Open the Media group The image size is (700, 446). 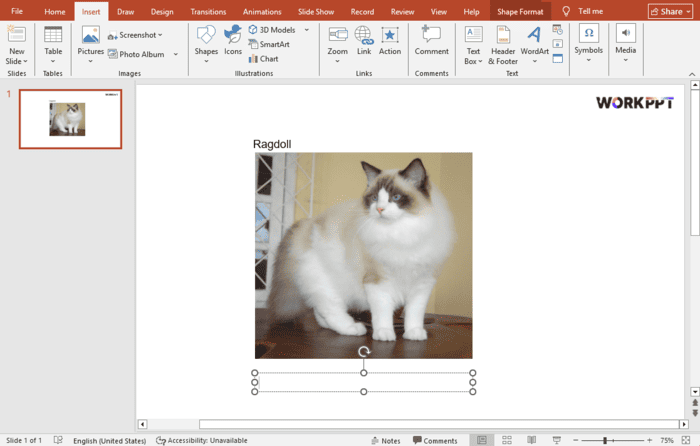tap(625, 43)
